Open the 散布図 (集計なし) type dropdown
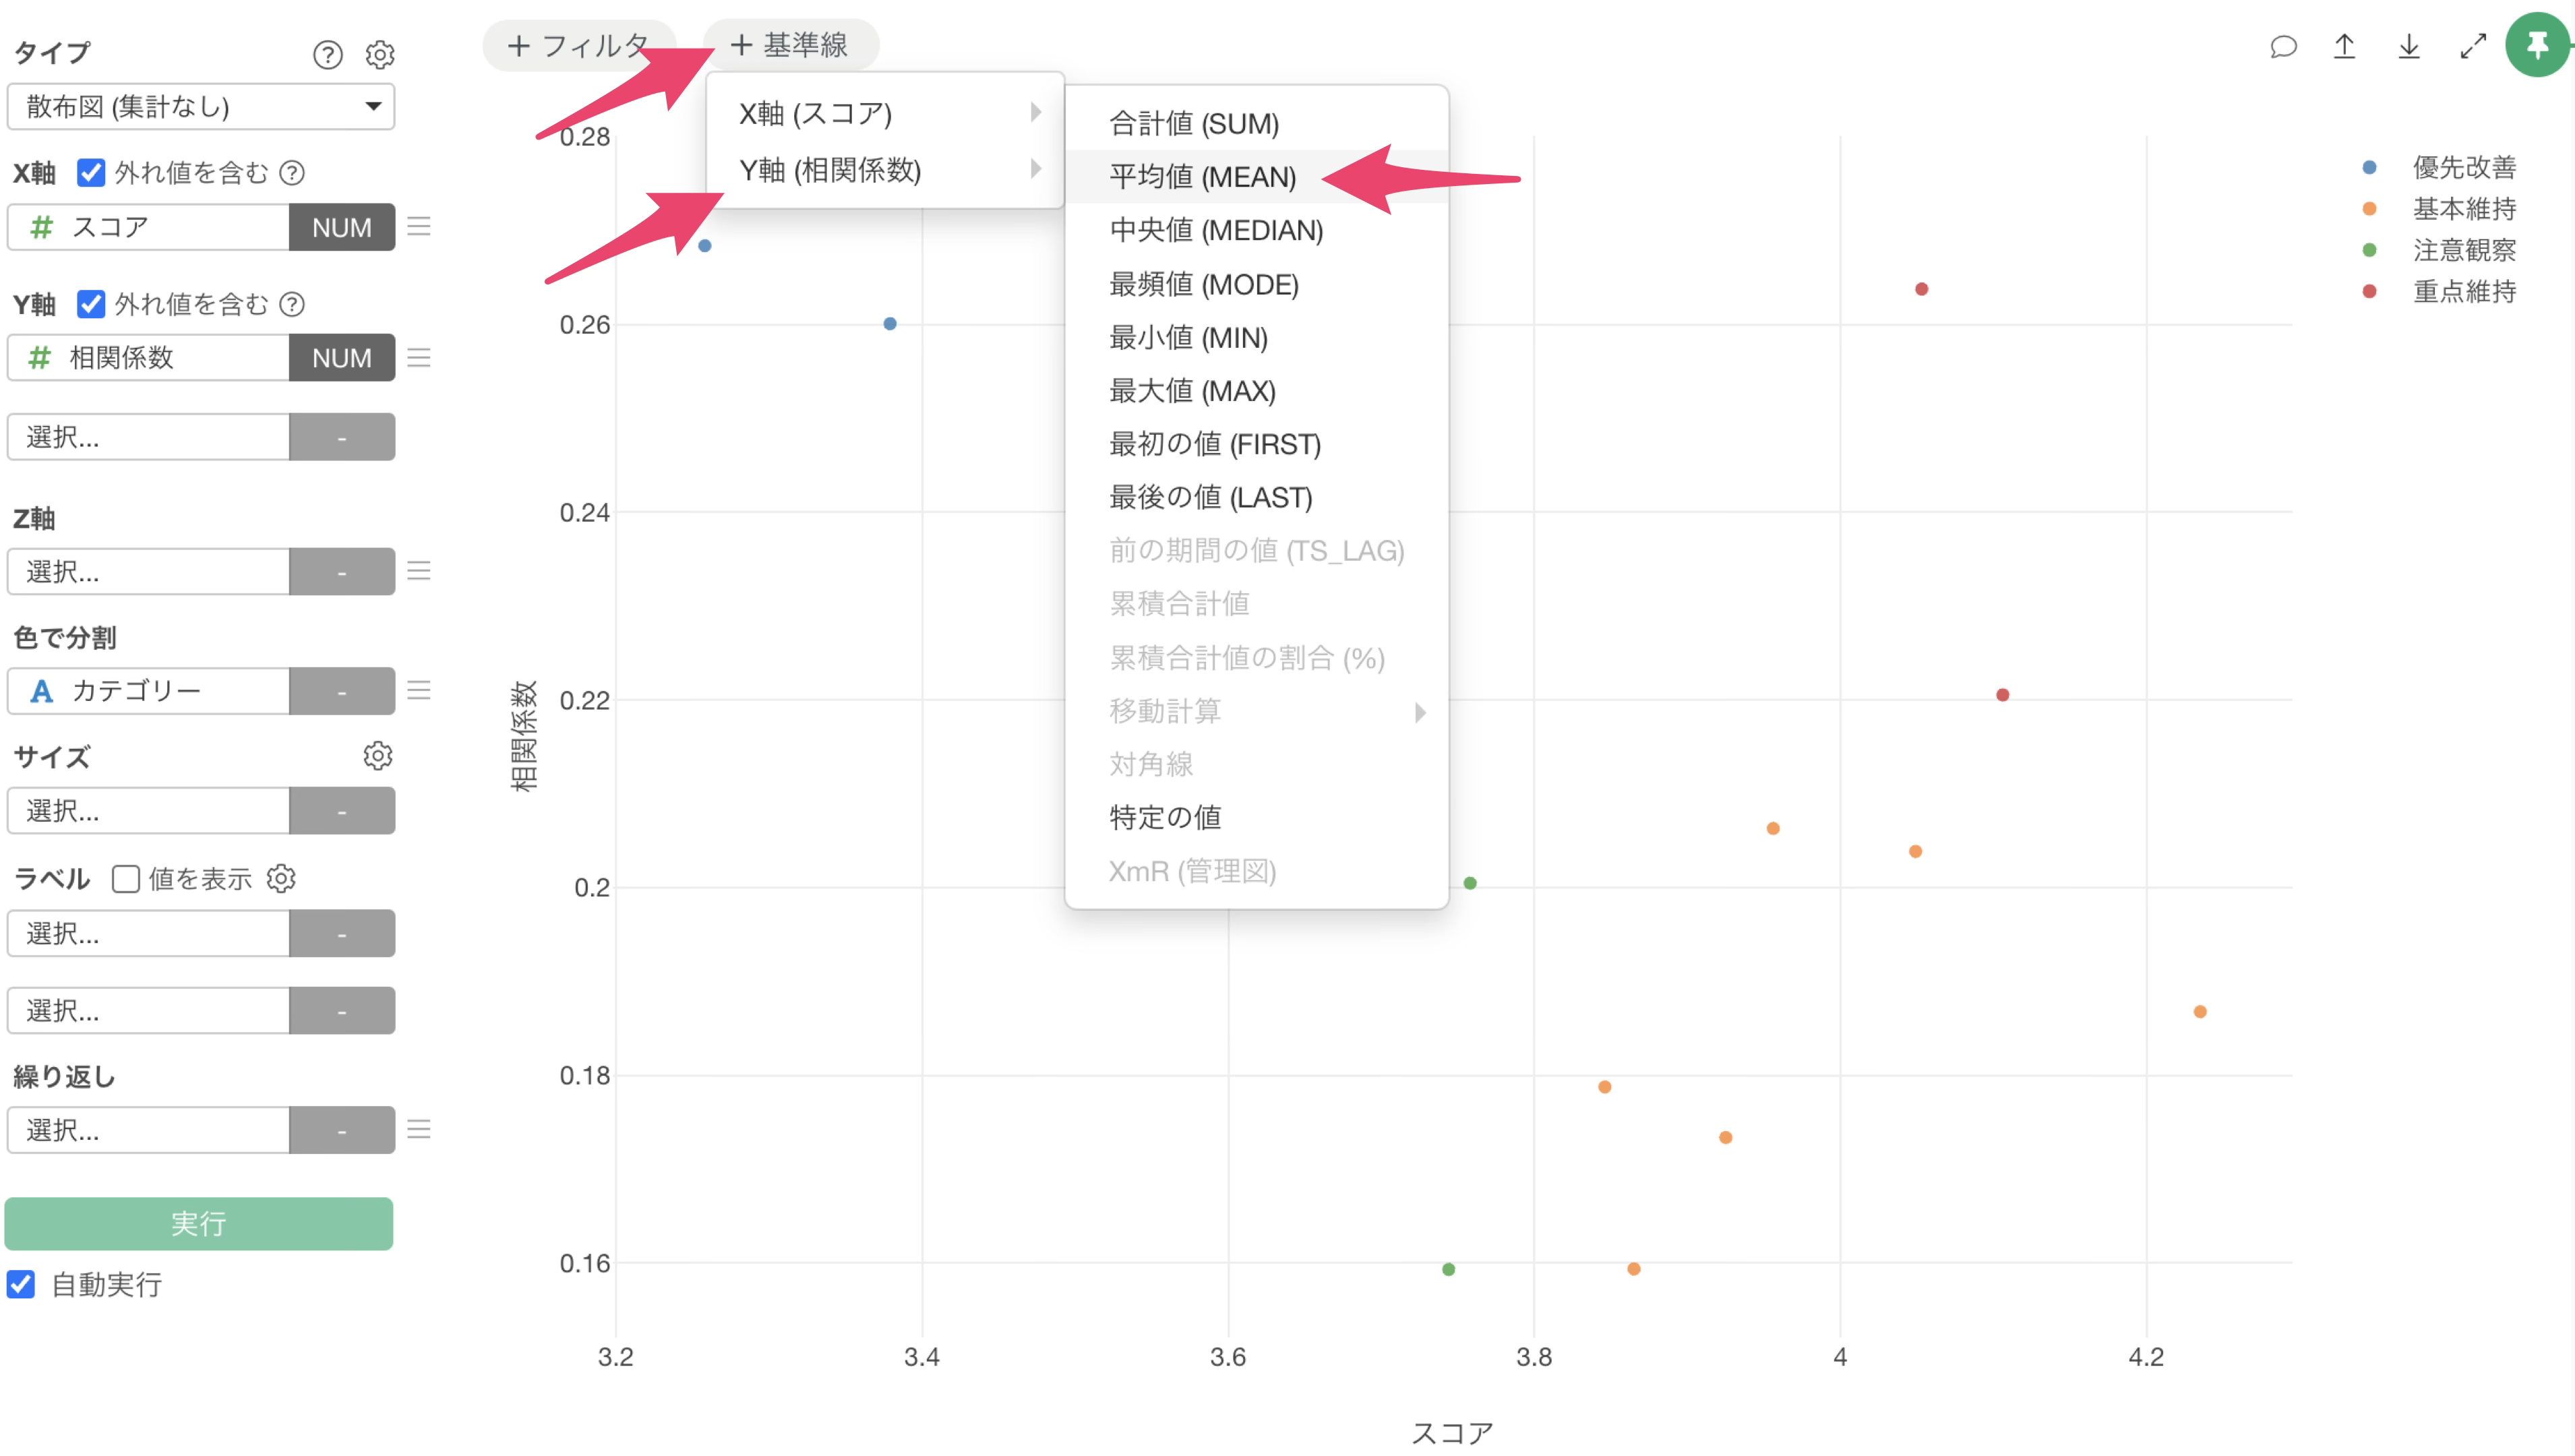Viewport: 2575px width, 1456px height. 200,107
